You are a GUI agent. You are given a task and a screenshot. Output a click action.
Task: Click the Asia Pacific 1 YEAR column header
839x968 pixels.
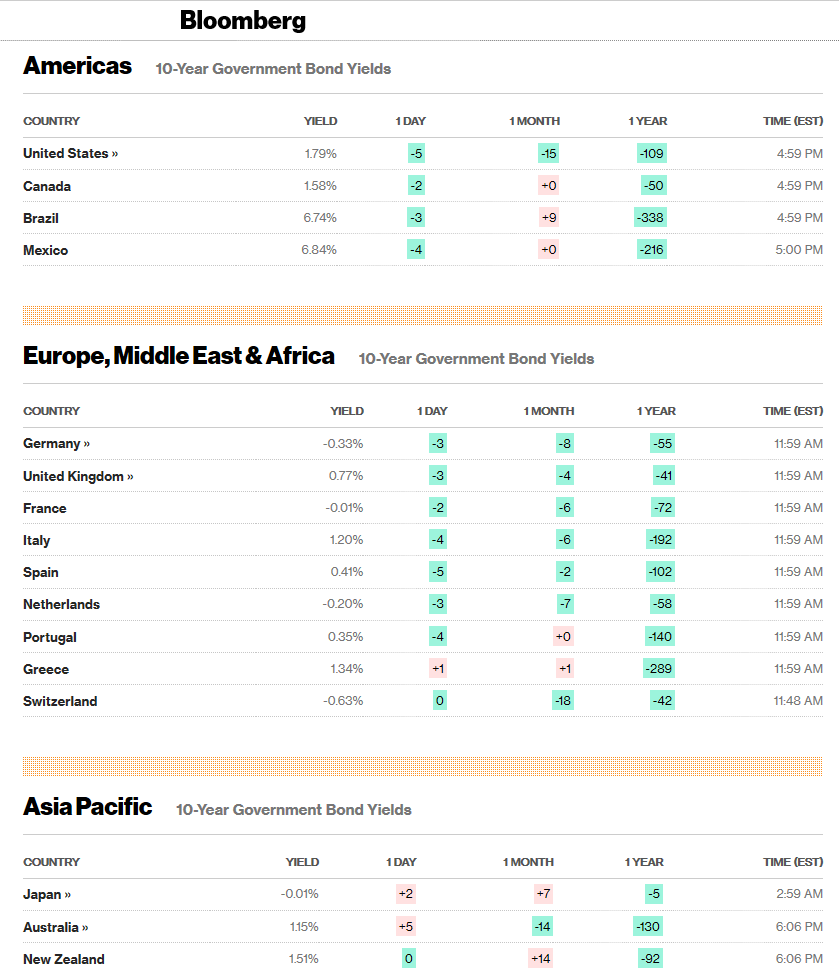[644, 862]
